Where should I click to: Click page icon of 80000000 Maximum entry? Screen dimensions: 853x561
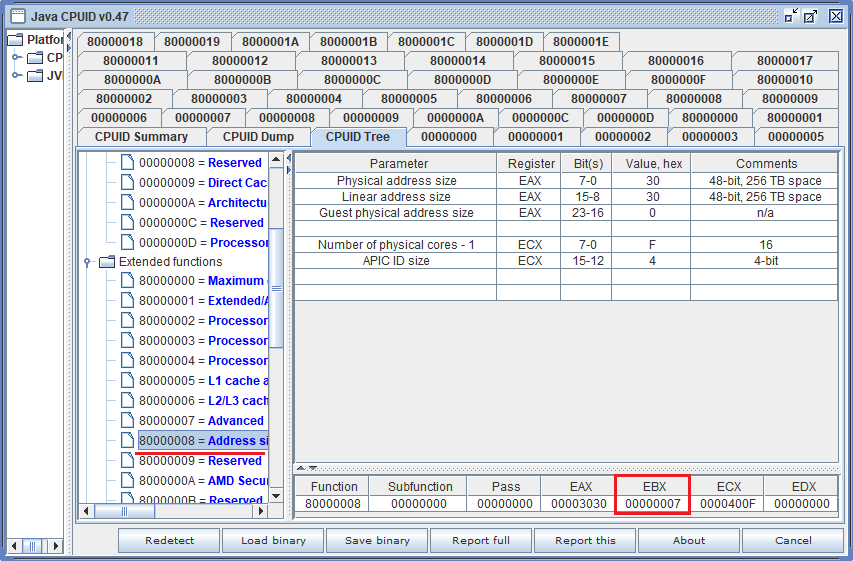(127, 281)
